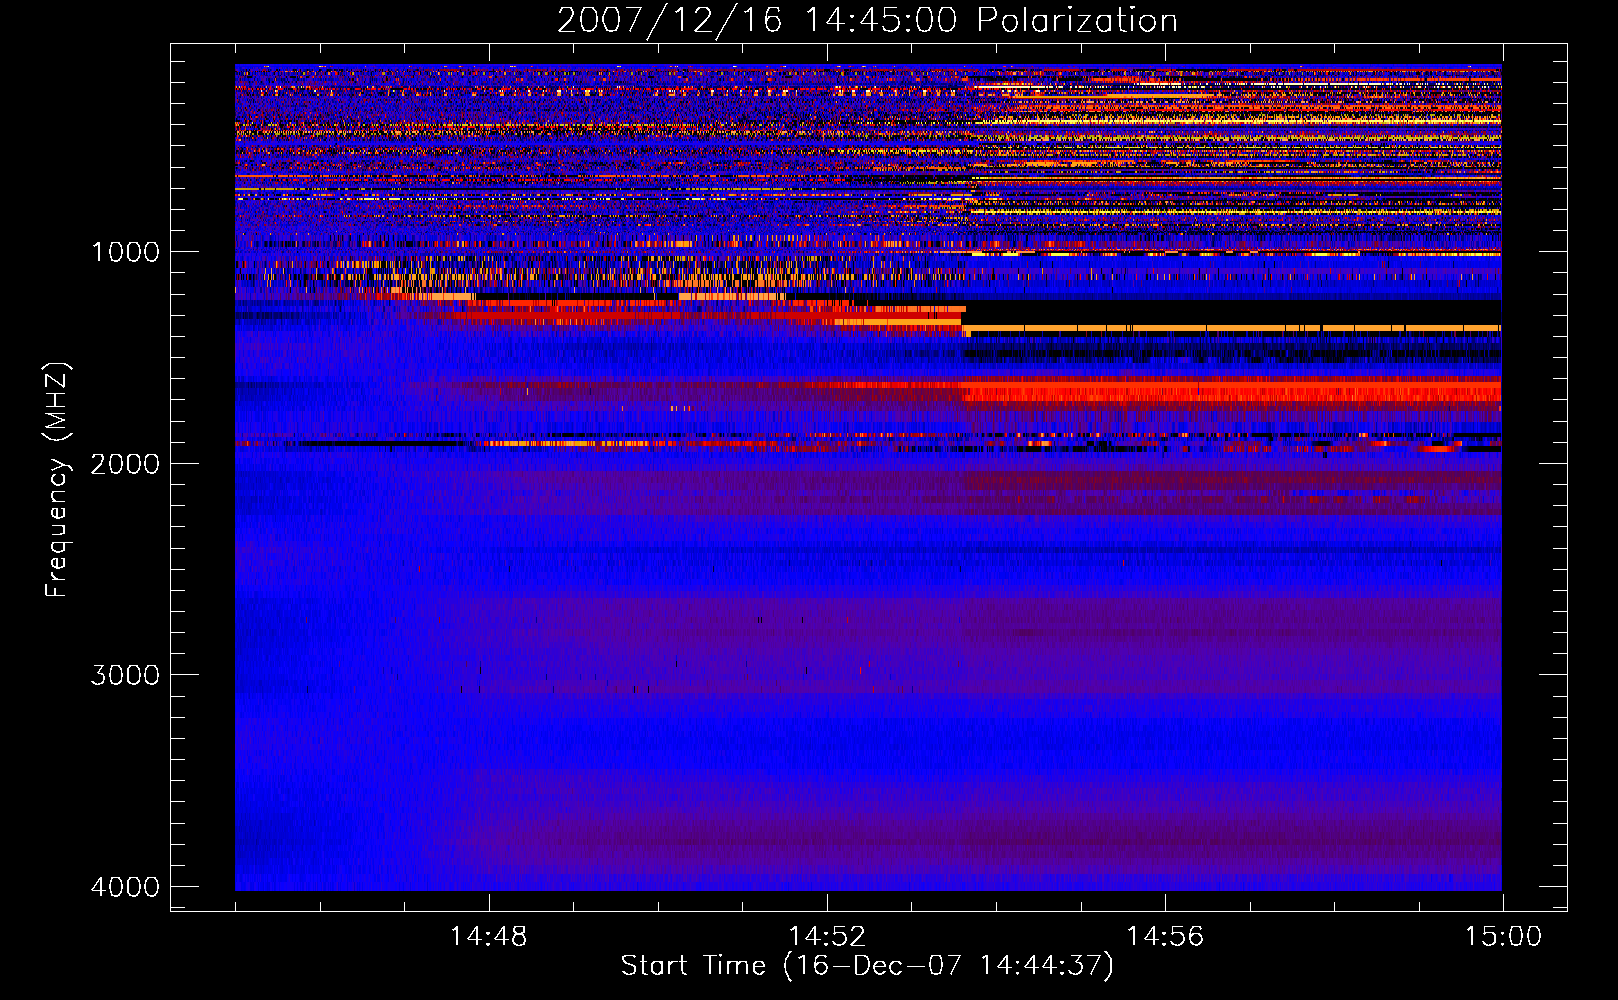
Task: Click the 3000 frequency tick label
Action: click(125, 675)
